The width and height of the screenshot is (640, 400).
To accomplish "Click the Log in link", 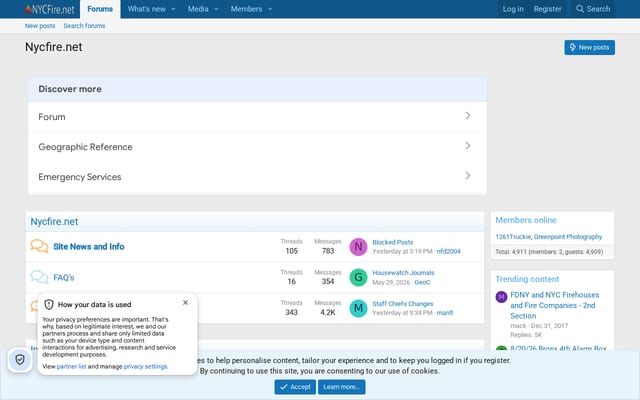I will pyautogui.click(x=513, y=9).
